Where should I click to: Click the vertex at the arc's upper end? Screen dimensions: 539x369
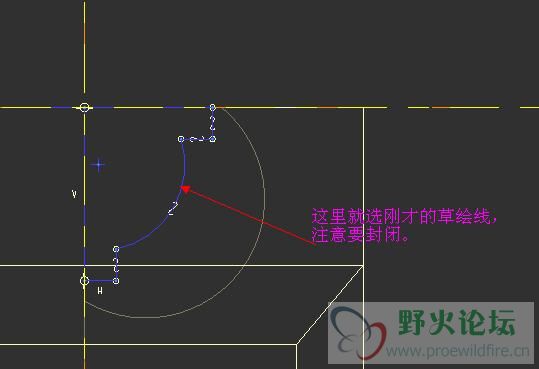click(181, 139)
